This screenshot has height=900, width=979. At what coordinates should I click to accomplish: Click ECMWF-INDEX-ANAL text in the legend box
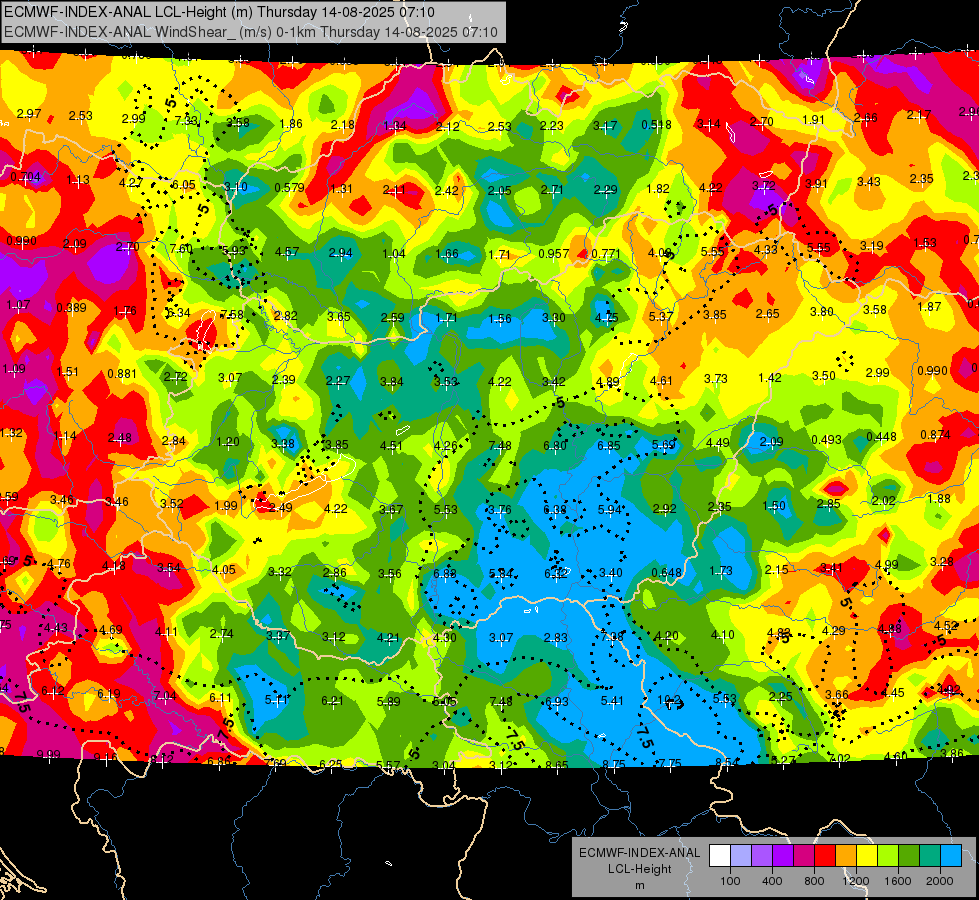coord(639,853)
